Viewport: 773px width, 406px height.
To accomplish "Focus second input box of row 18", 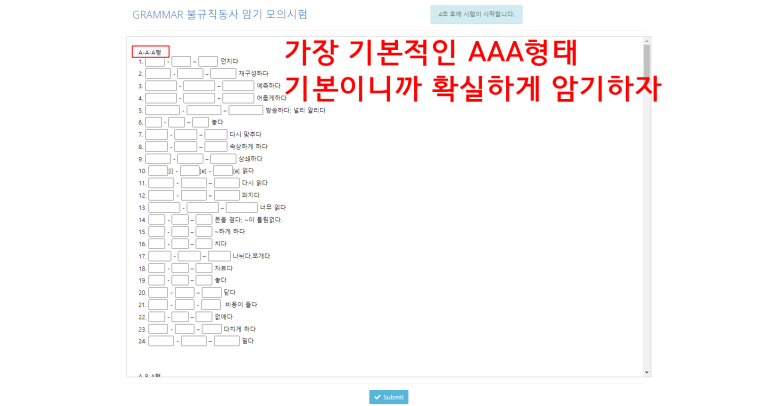I will click(x=180, y=268).
